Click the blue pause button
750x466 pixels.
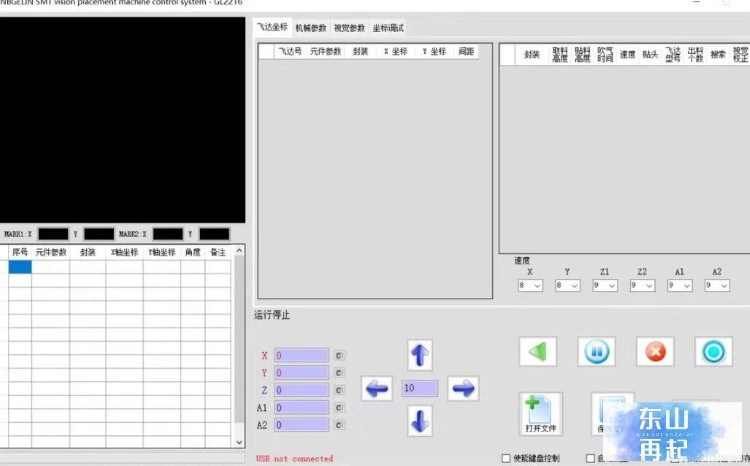596,352
